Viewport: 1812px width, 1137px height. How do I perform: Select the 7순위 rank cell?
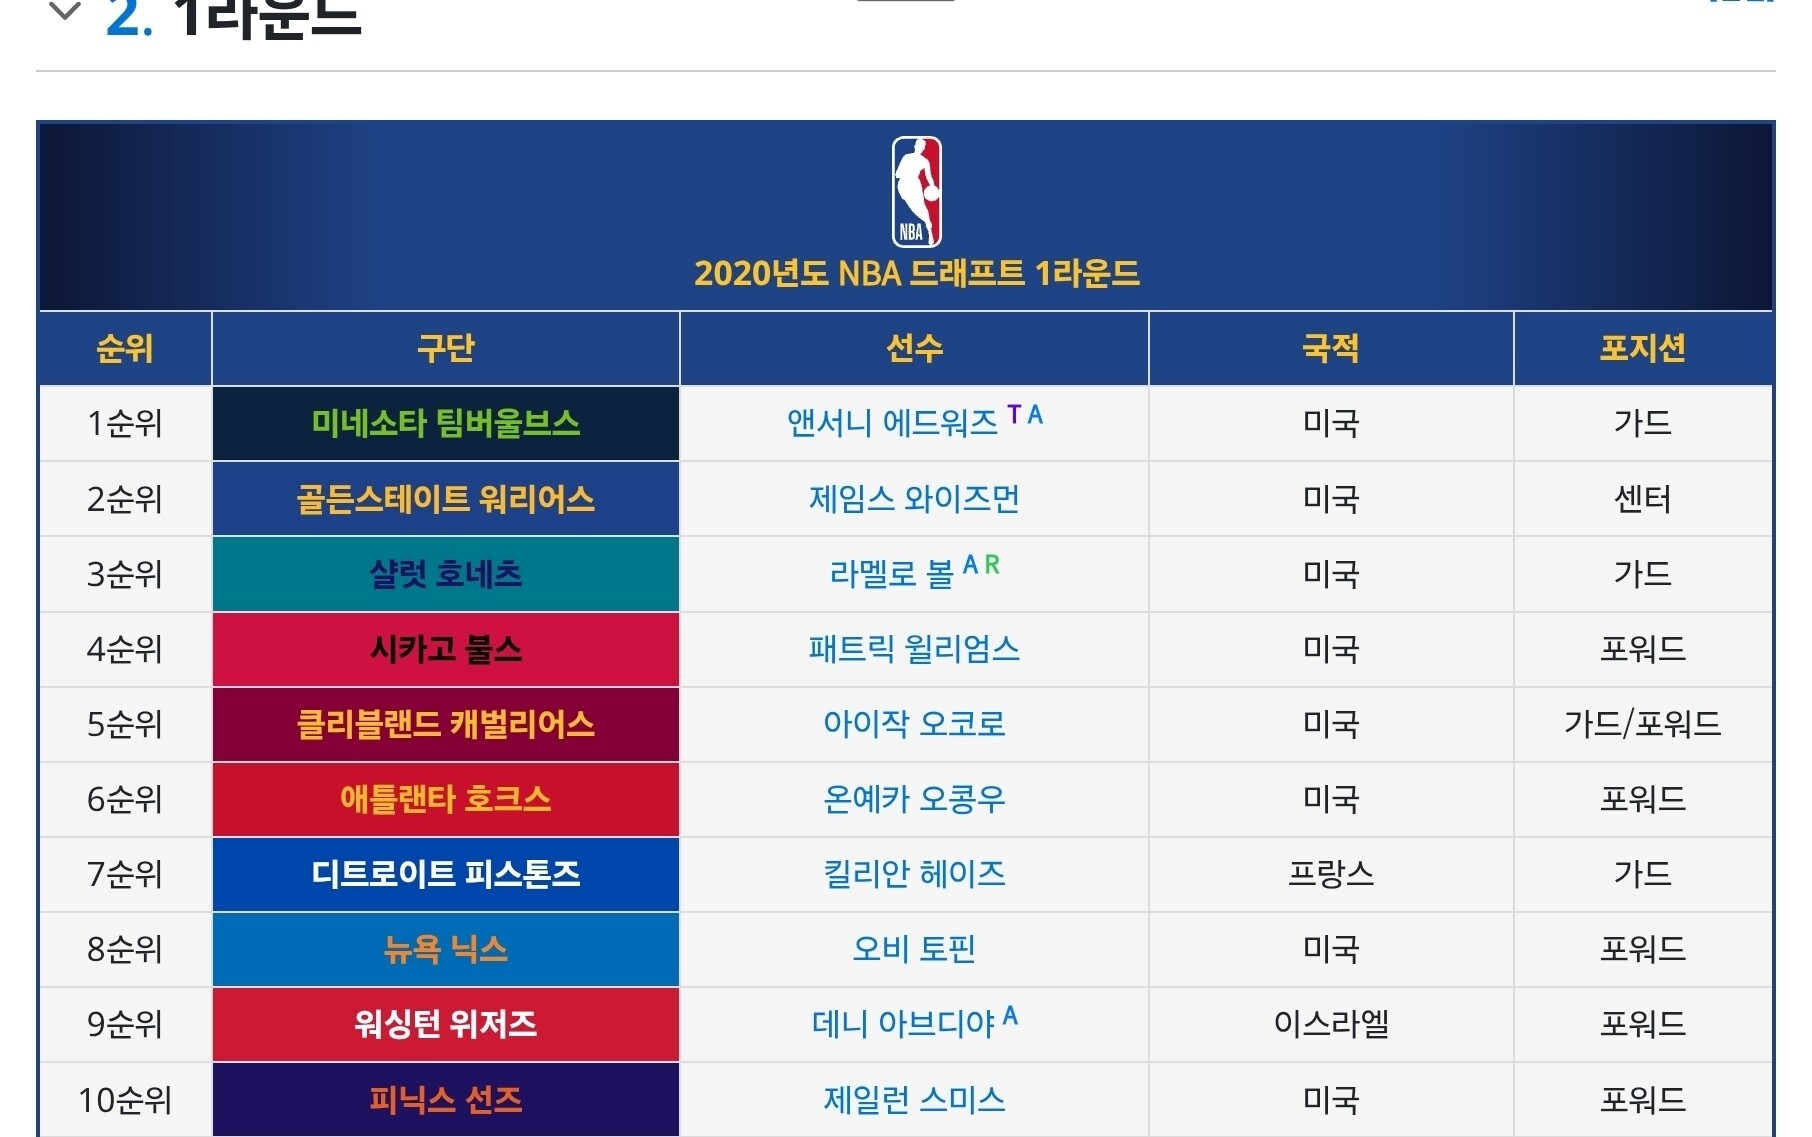tap(125, 874)
